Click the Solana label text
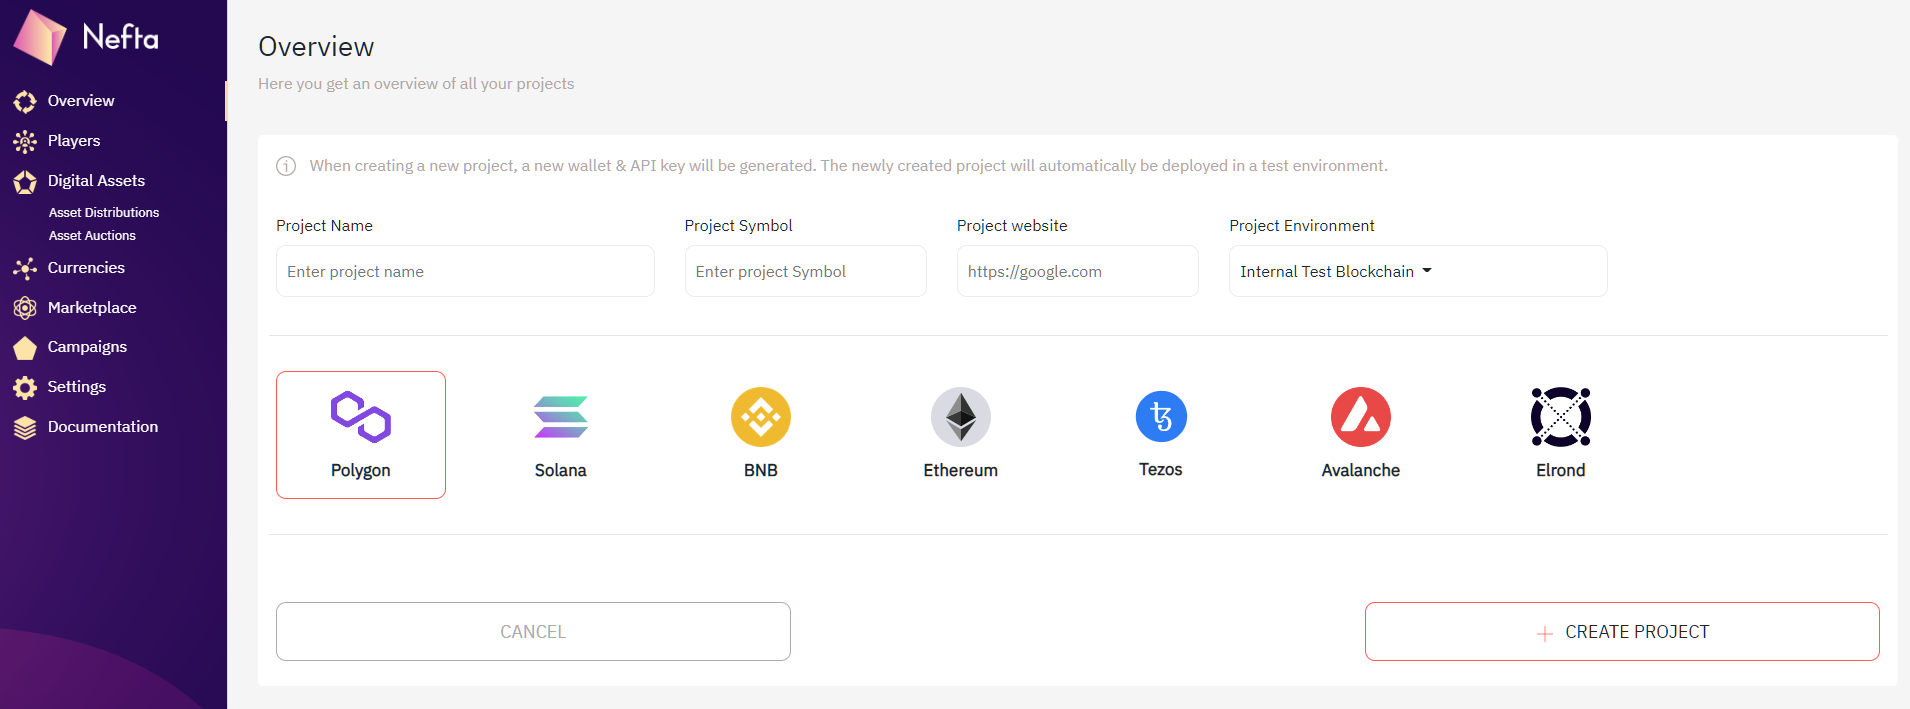The width and height of the screenshot is (1910, 709). pyautogui.click(x=561, y=470)
